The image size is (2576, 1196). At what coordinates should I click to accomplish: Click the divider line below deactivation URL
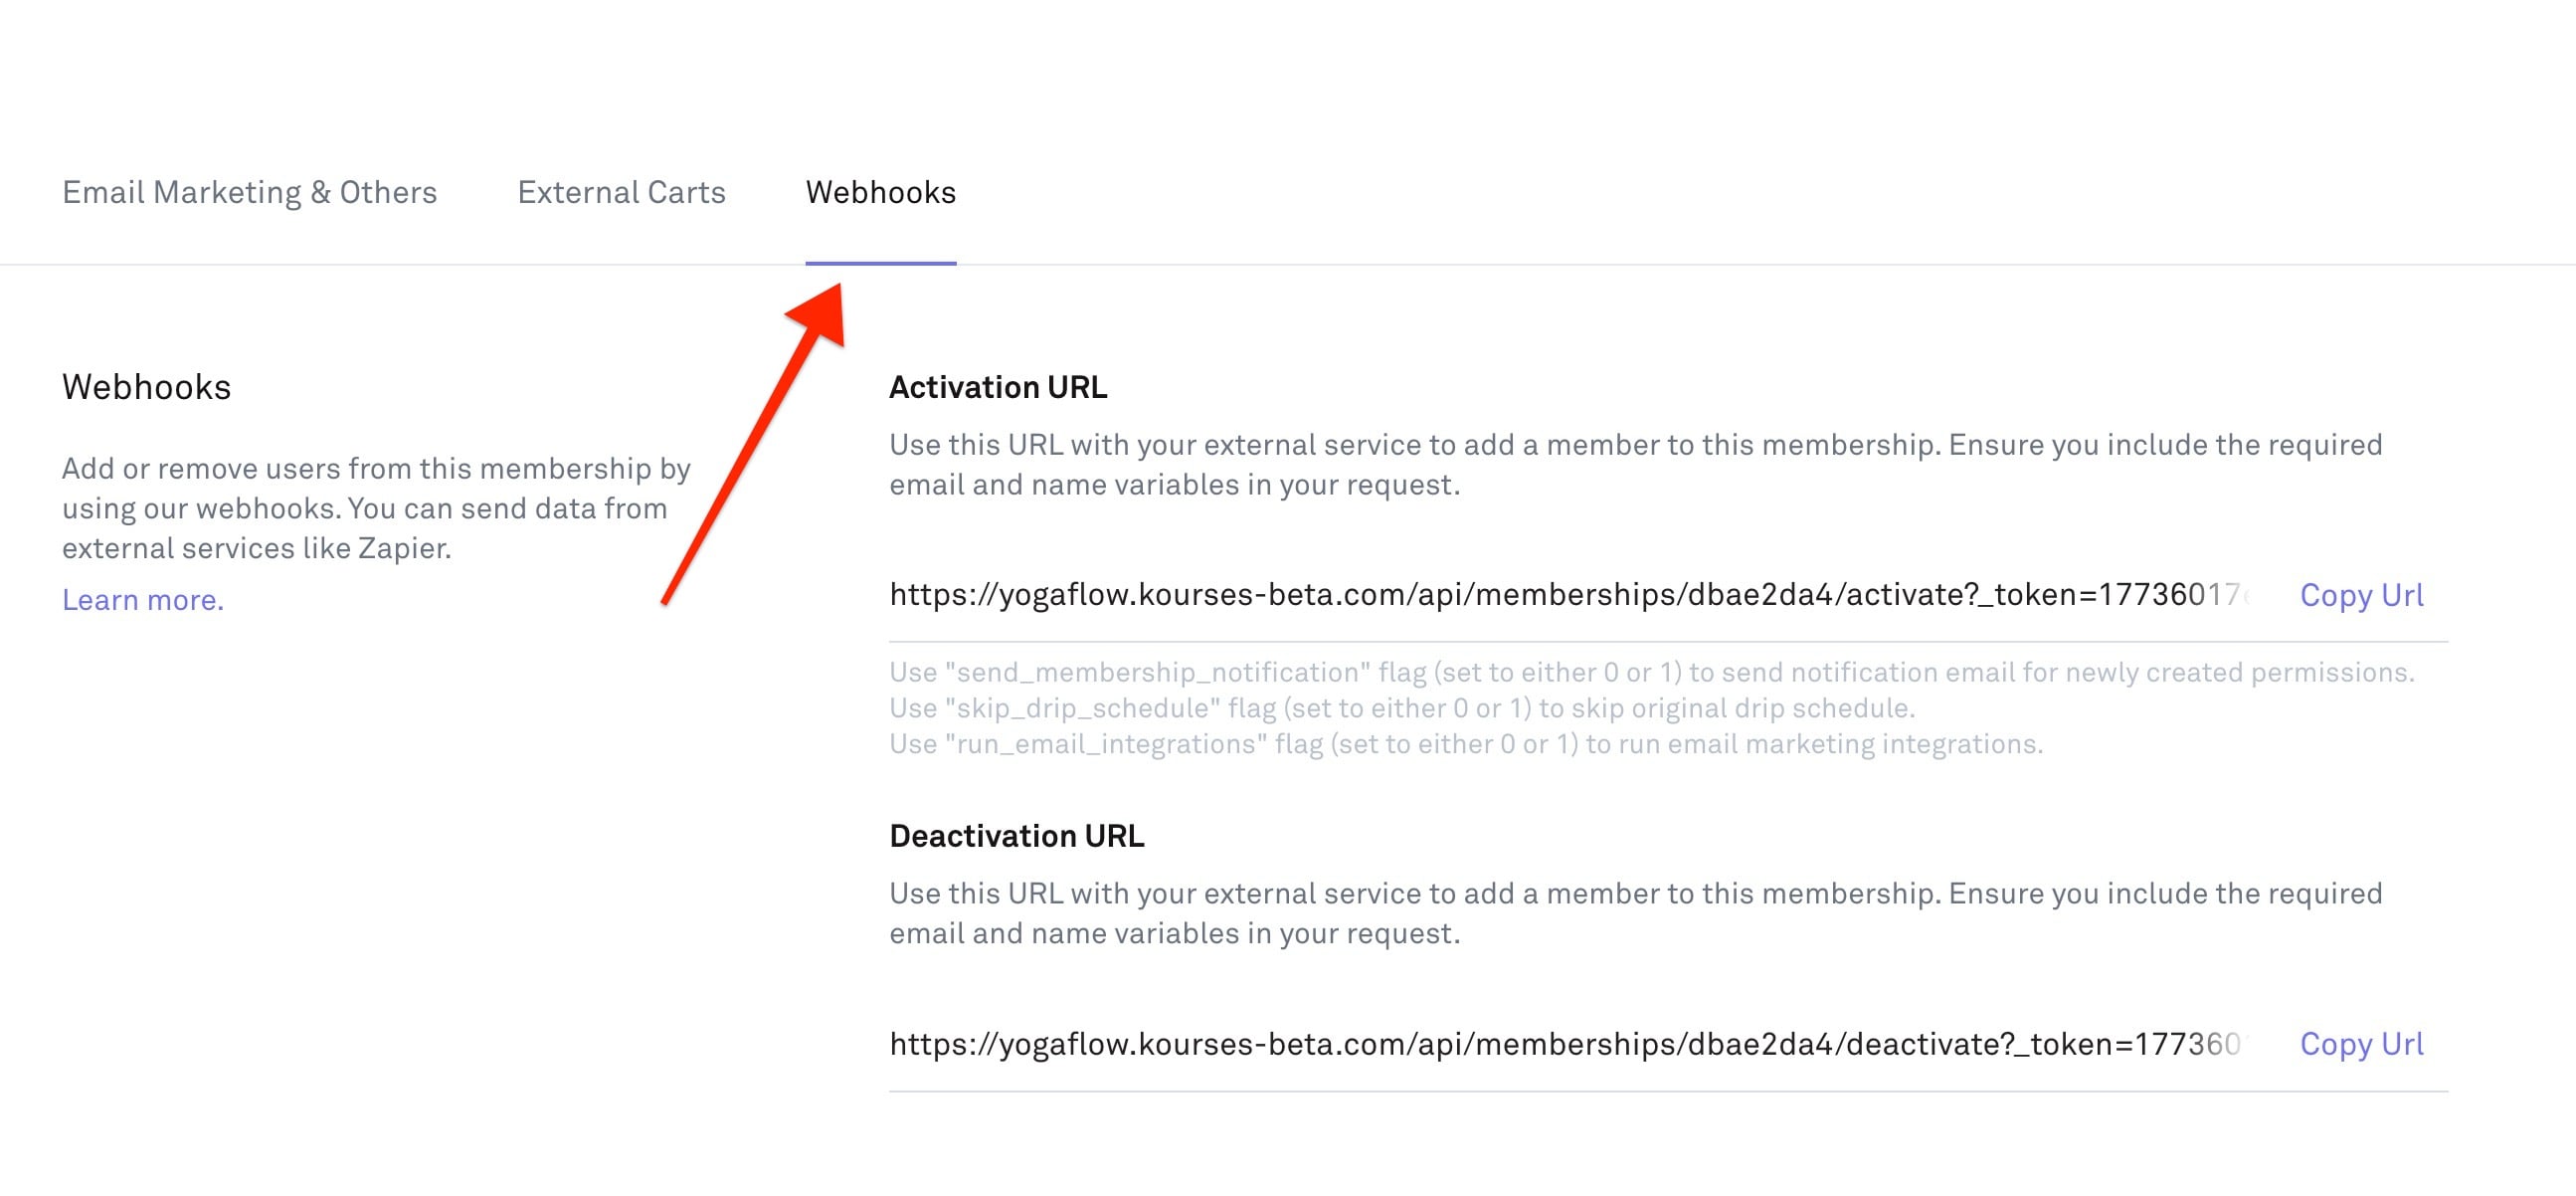point(1668,1091)
